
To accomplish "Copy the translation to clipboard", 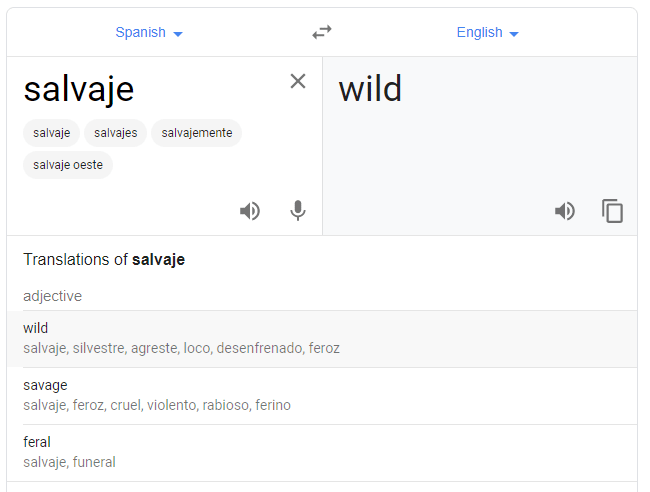I will (612, 211).
